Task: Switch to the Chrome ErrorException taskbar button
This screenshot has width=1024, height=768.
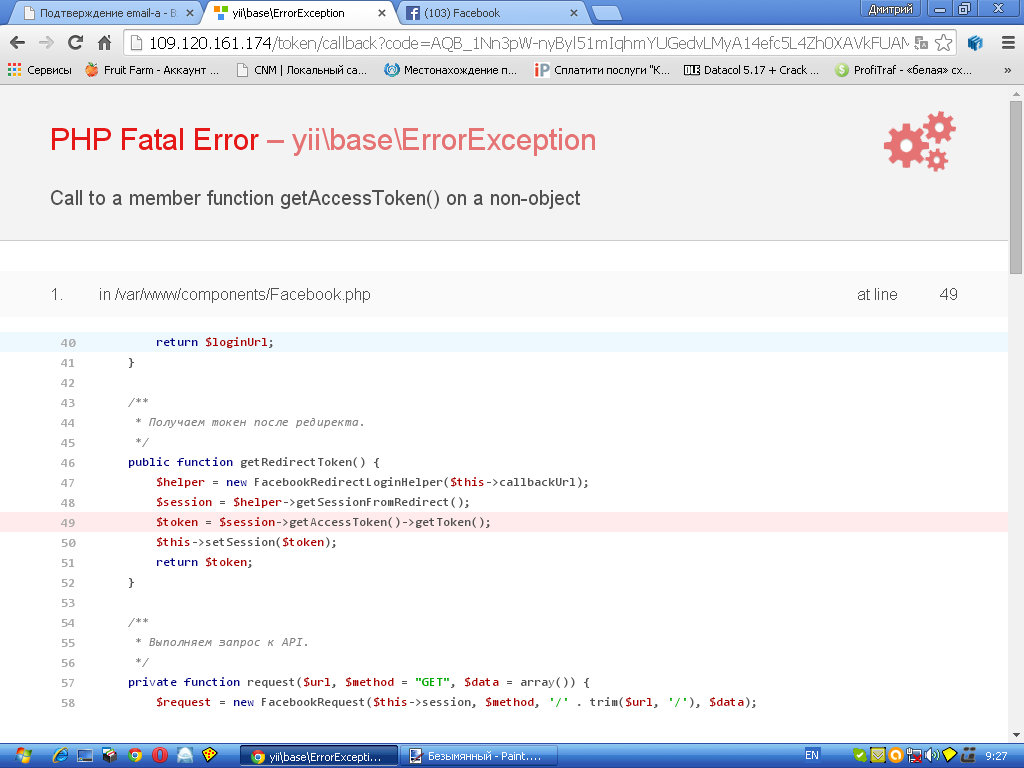Action: coord(319,756)
